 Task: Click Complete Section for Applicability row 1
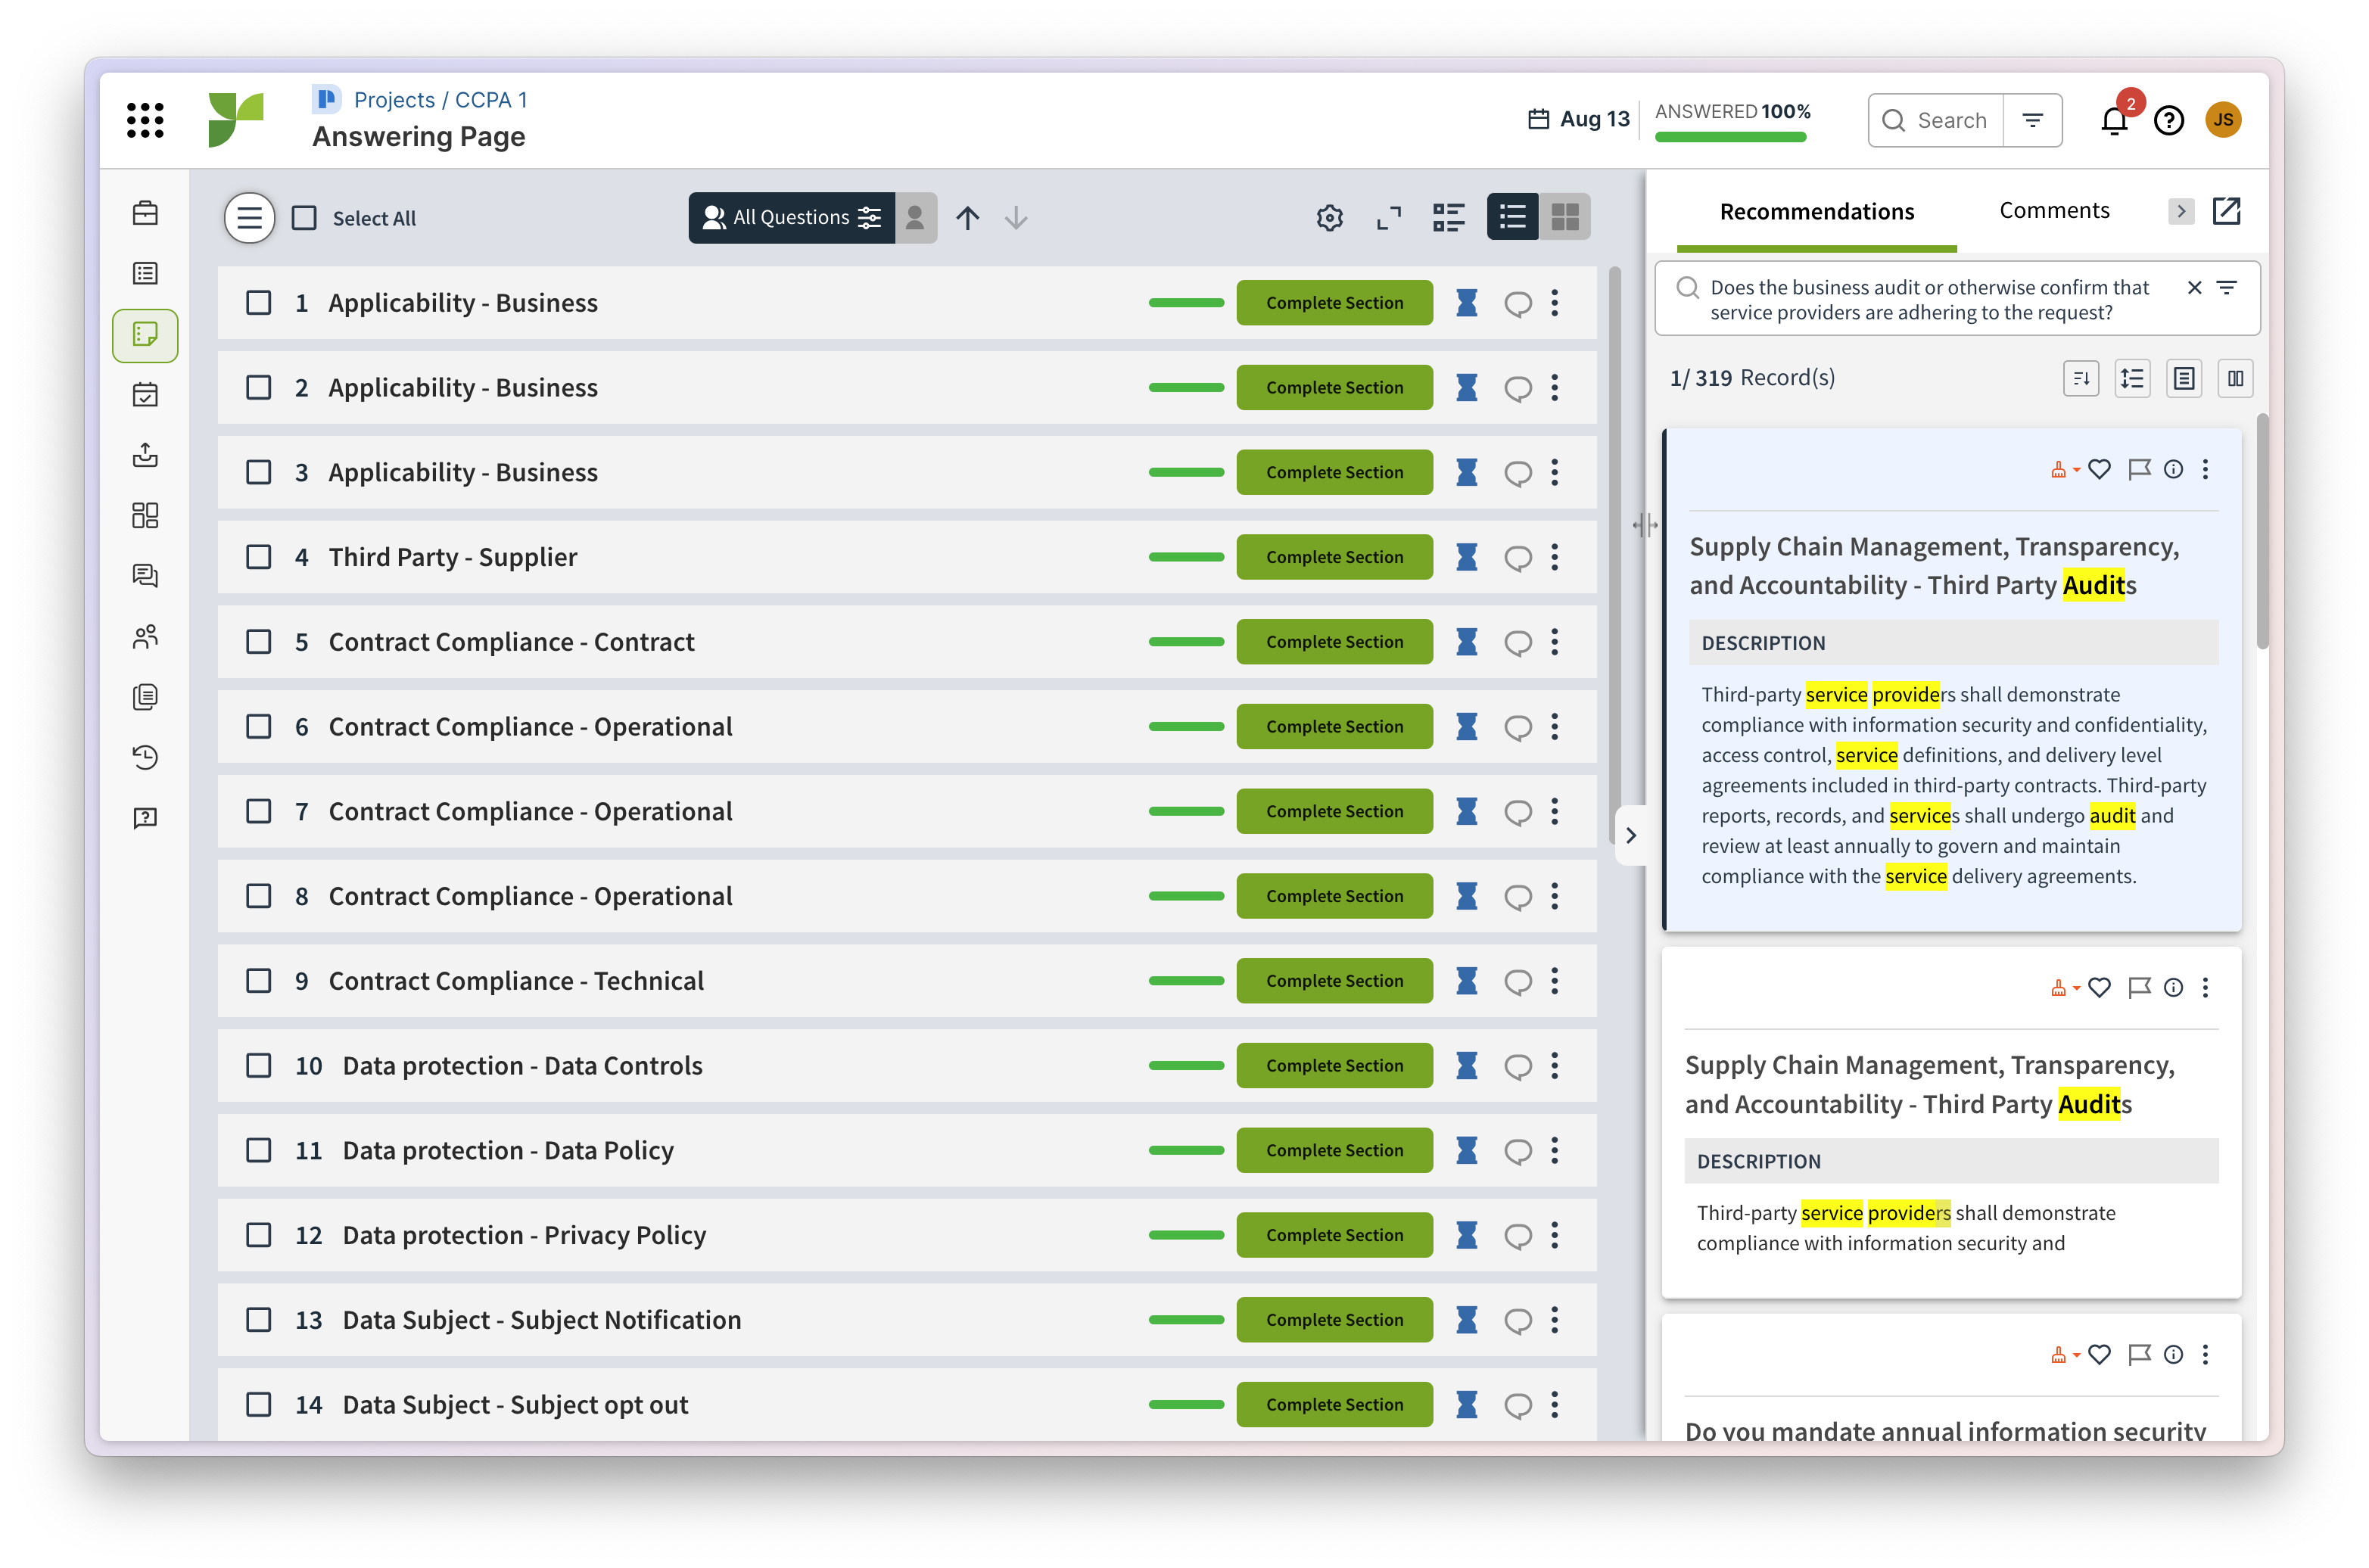click(1334, 303)
